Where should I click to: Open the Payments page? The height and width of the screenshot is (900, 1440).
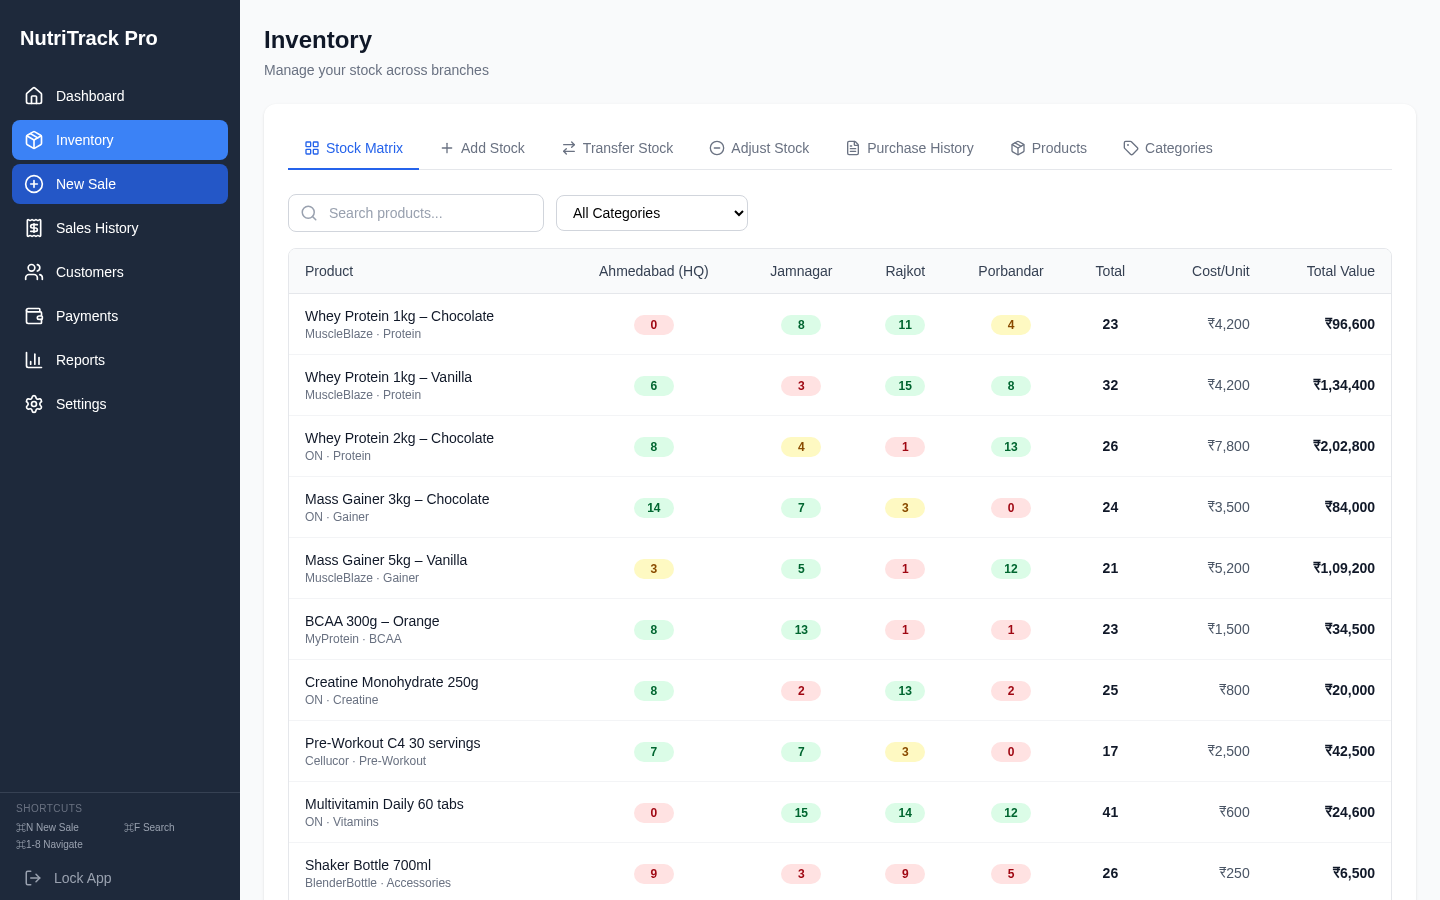tap(120, 316)
